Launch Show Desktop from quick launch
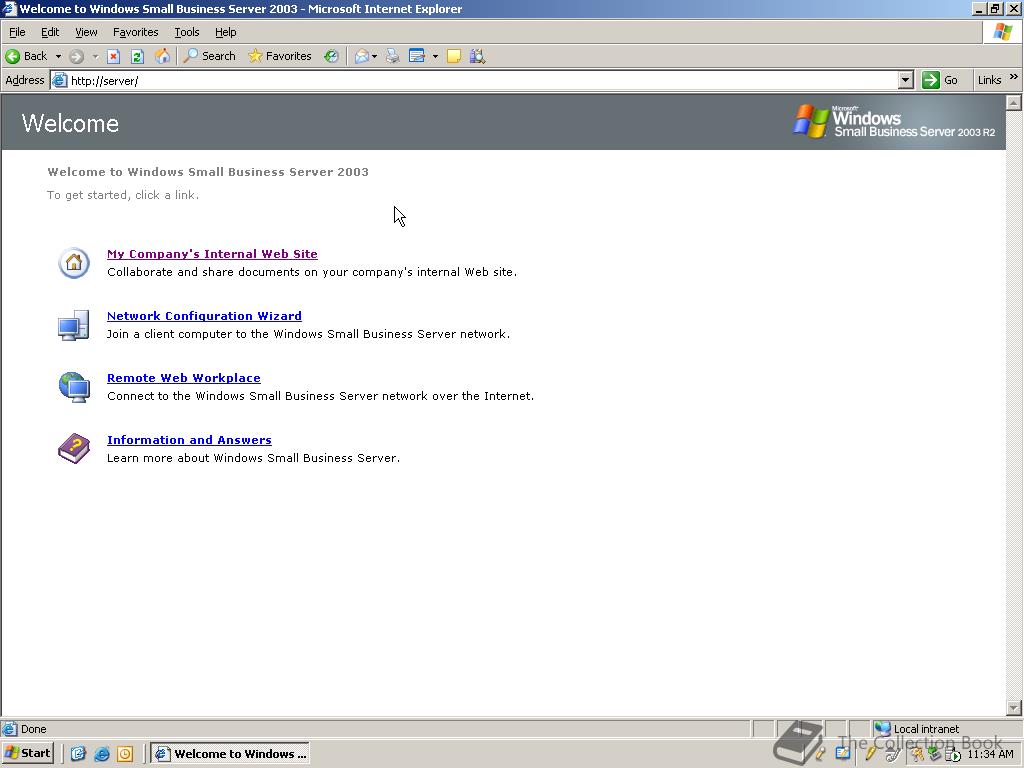Screen dimensions: 1024x768 [78, 754]
